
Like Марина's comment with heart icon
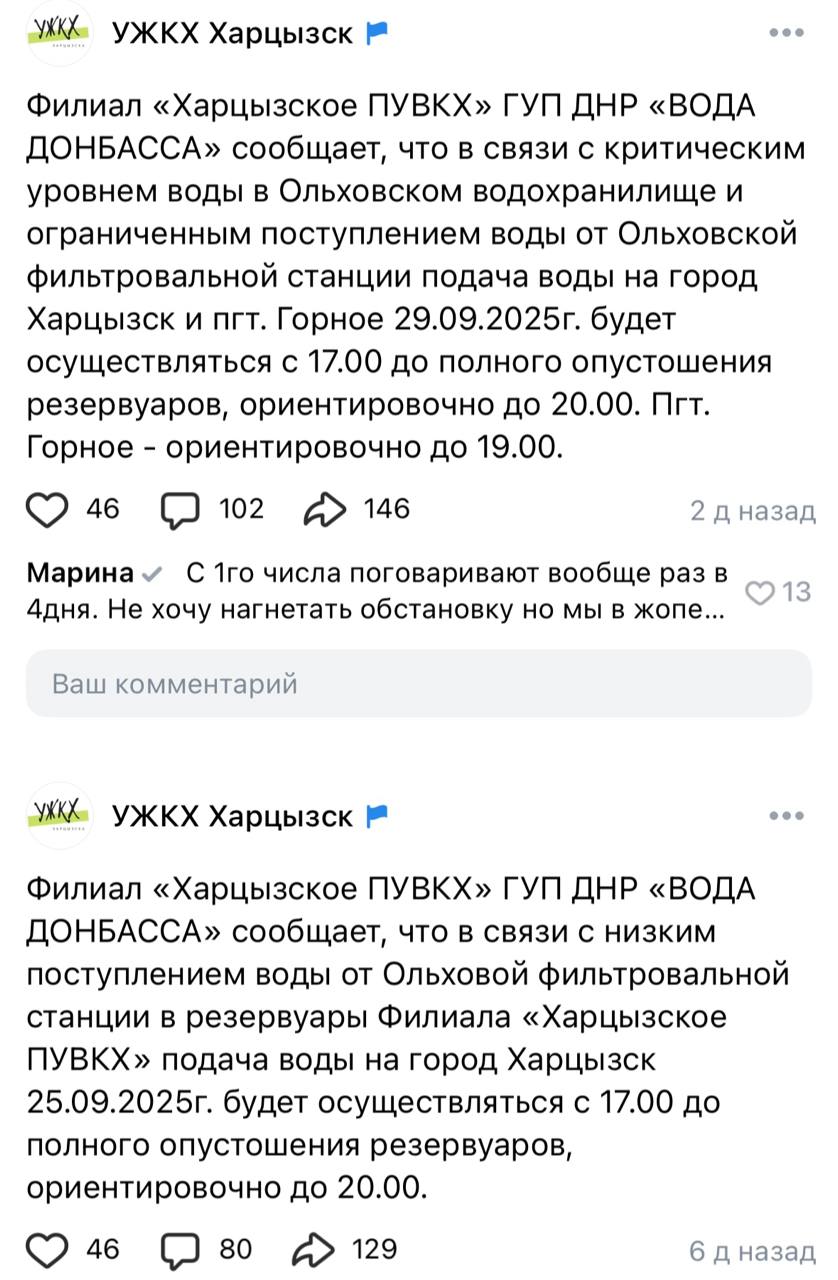[763, 593]
